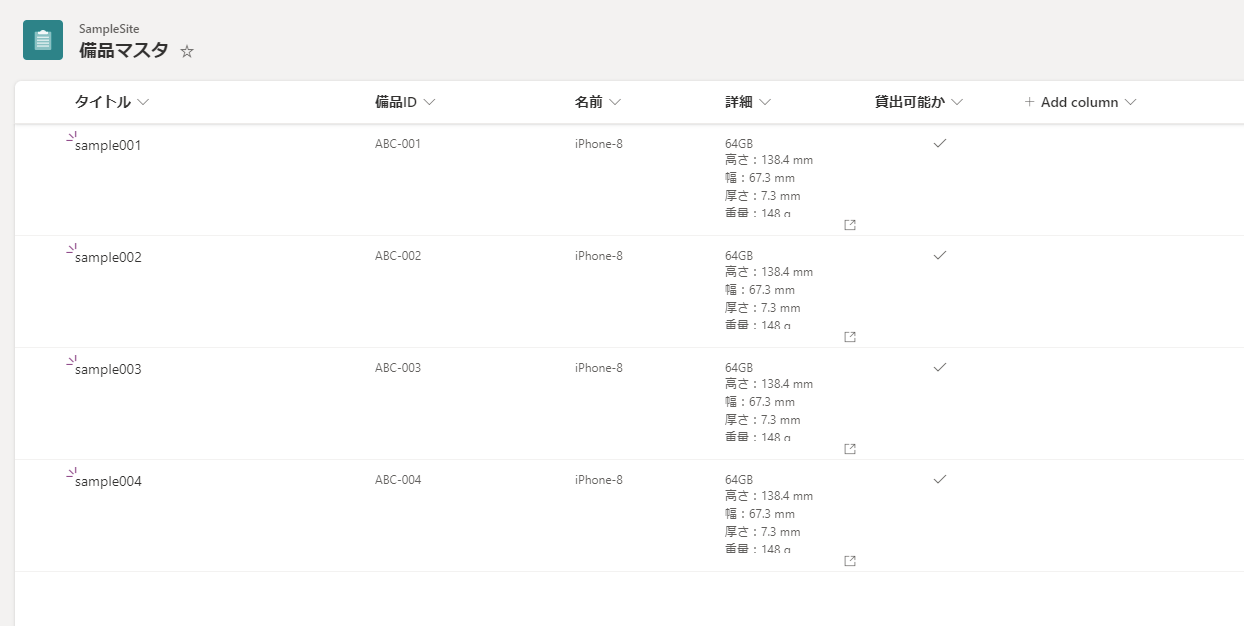Open the 名前 column header menu
The width and height of the screenshot is (1244, 626).
pyautogui.click(x=598, y=102)
